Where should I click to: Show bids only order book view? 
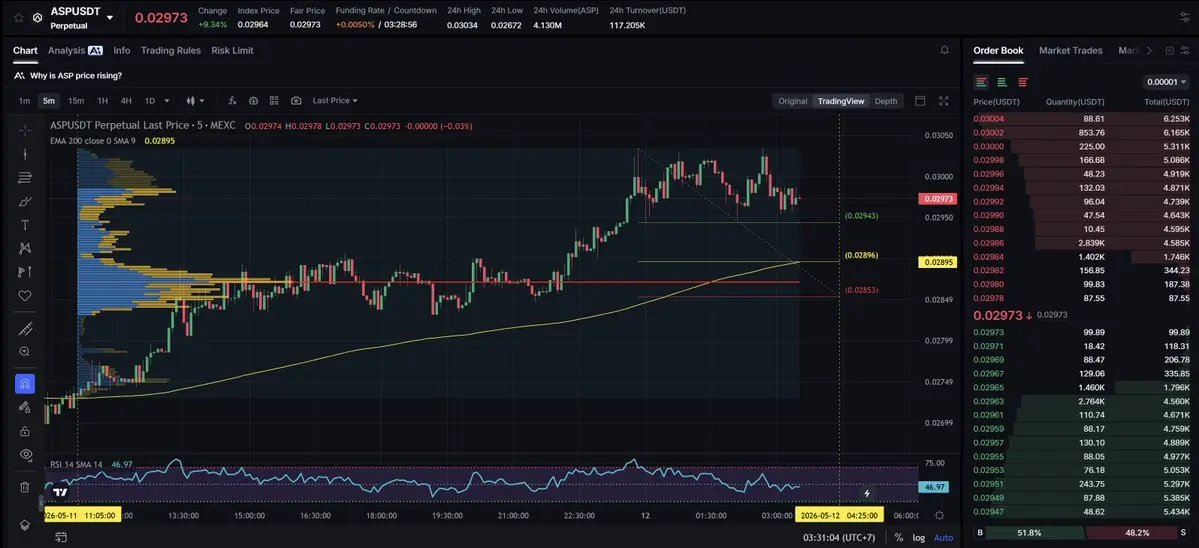(x=1002, y=82)
